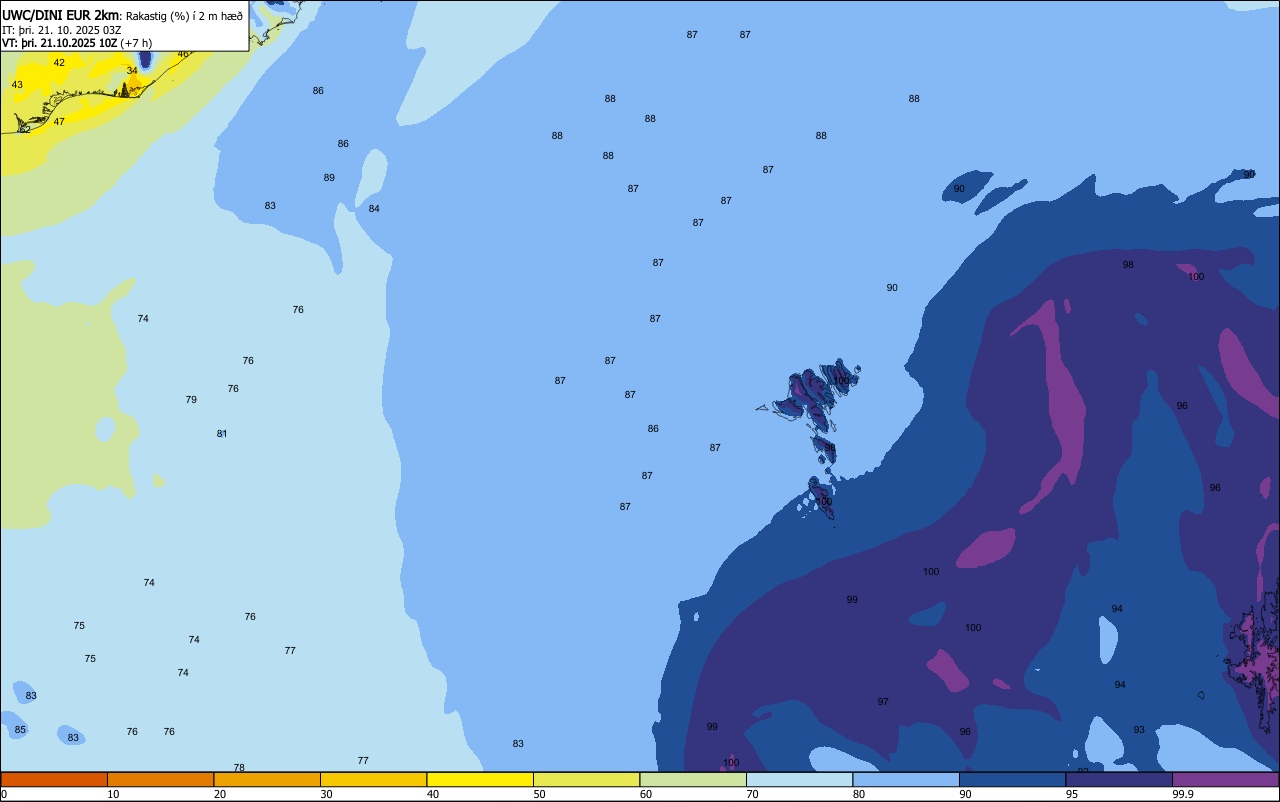This screenshot has height=802, width=1280.
Task: Click the legend tick label '99.9'
Action: coord(1183,794)
